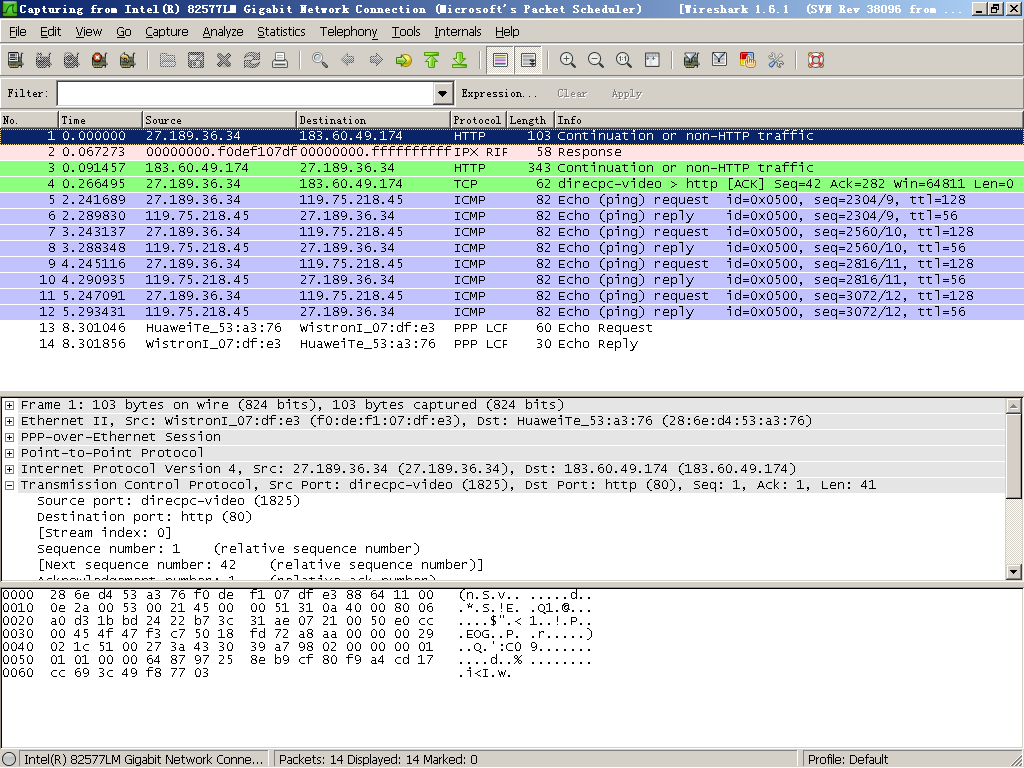Click packet details scrollbar up arrow
Image resolution: width=1024 pixels, height=768 pixels.
click(x=1014, y=406)
